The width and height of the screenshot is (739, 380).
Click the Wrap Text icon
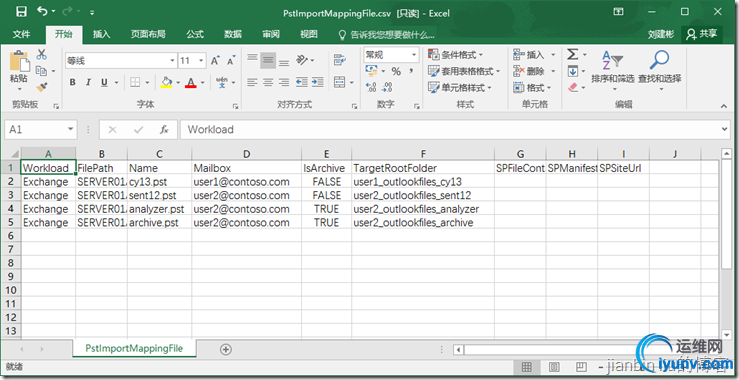tap(340, 60)
